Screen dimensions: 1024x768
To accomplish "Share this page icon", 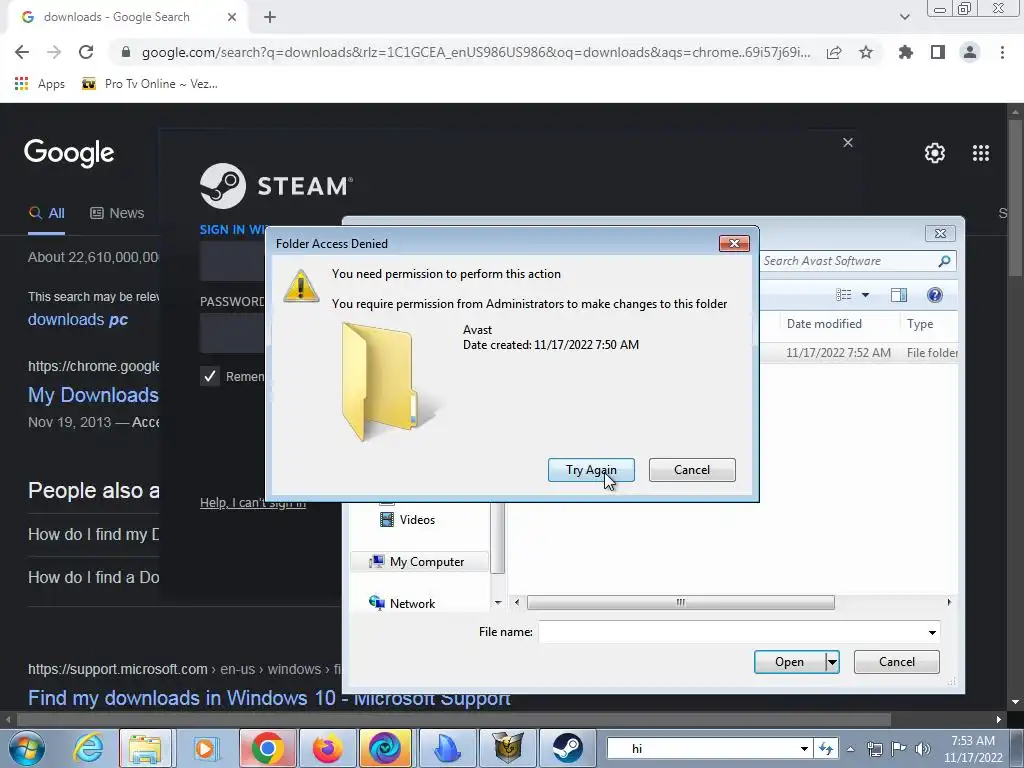I will 834,52.
